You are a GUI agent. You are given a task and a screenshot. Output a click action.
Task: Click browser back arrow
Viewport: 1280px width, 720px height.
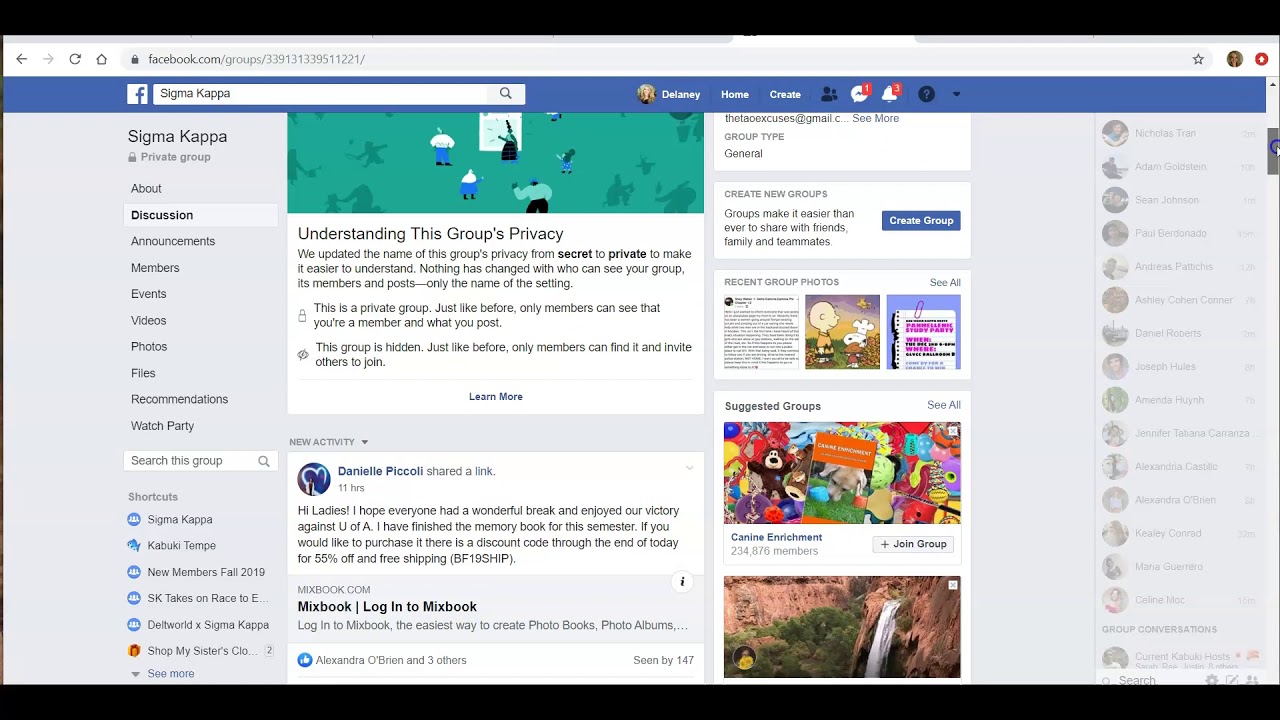(x=21, y=59)
